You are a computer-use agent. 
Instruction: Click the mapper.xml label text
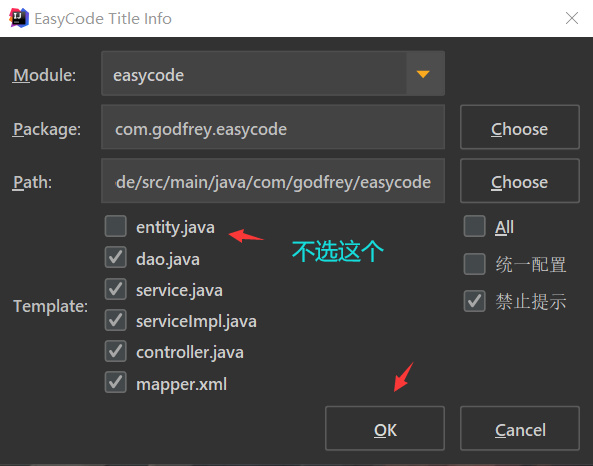point(182,384)
